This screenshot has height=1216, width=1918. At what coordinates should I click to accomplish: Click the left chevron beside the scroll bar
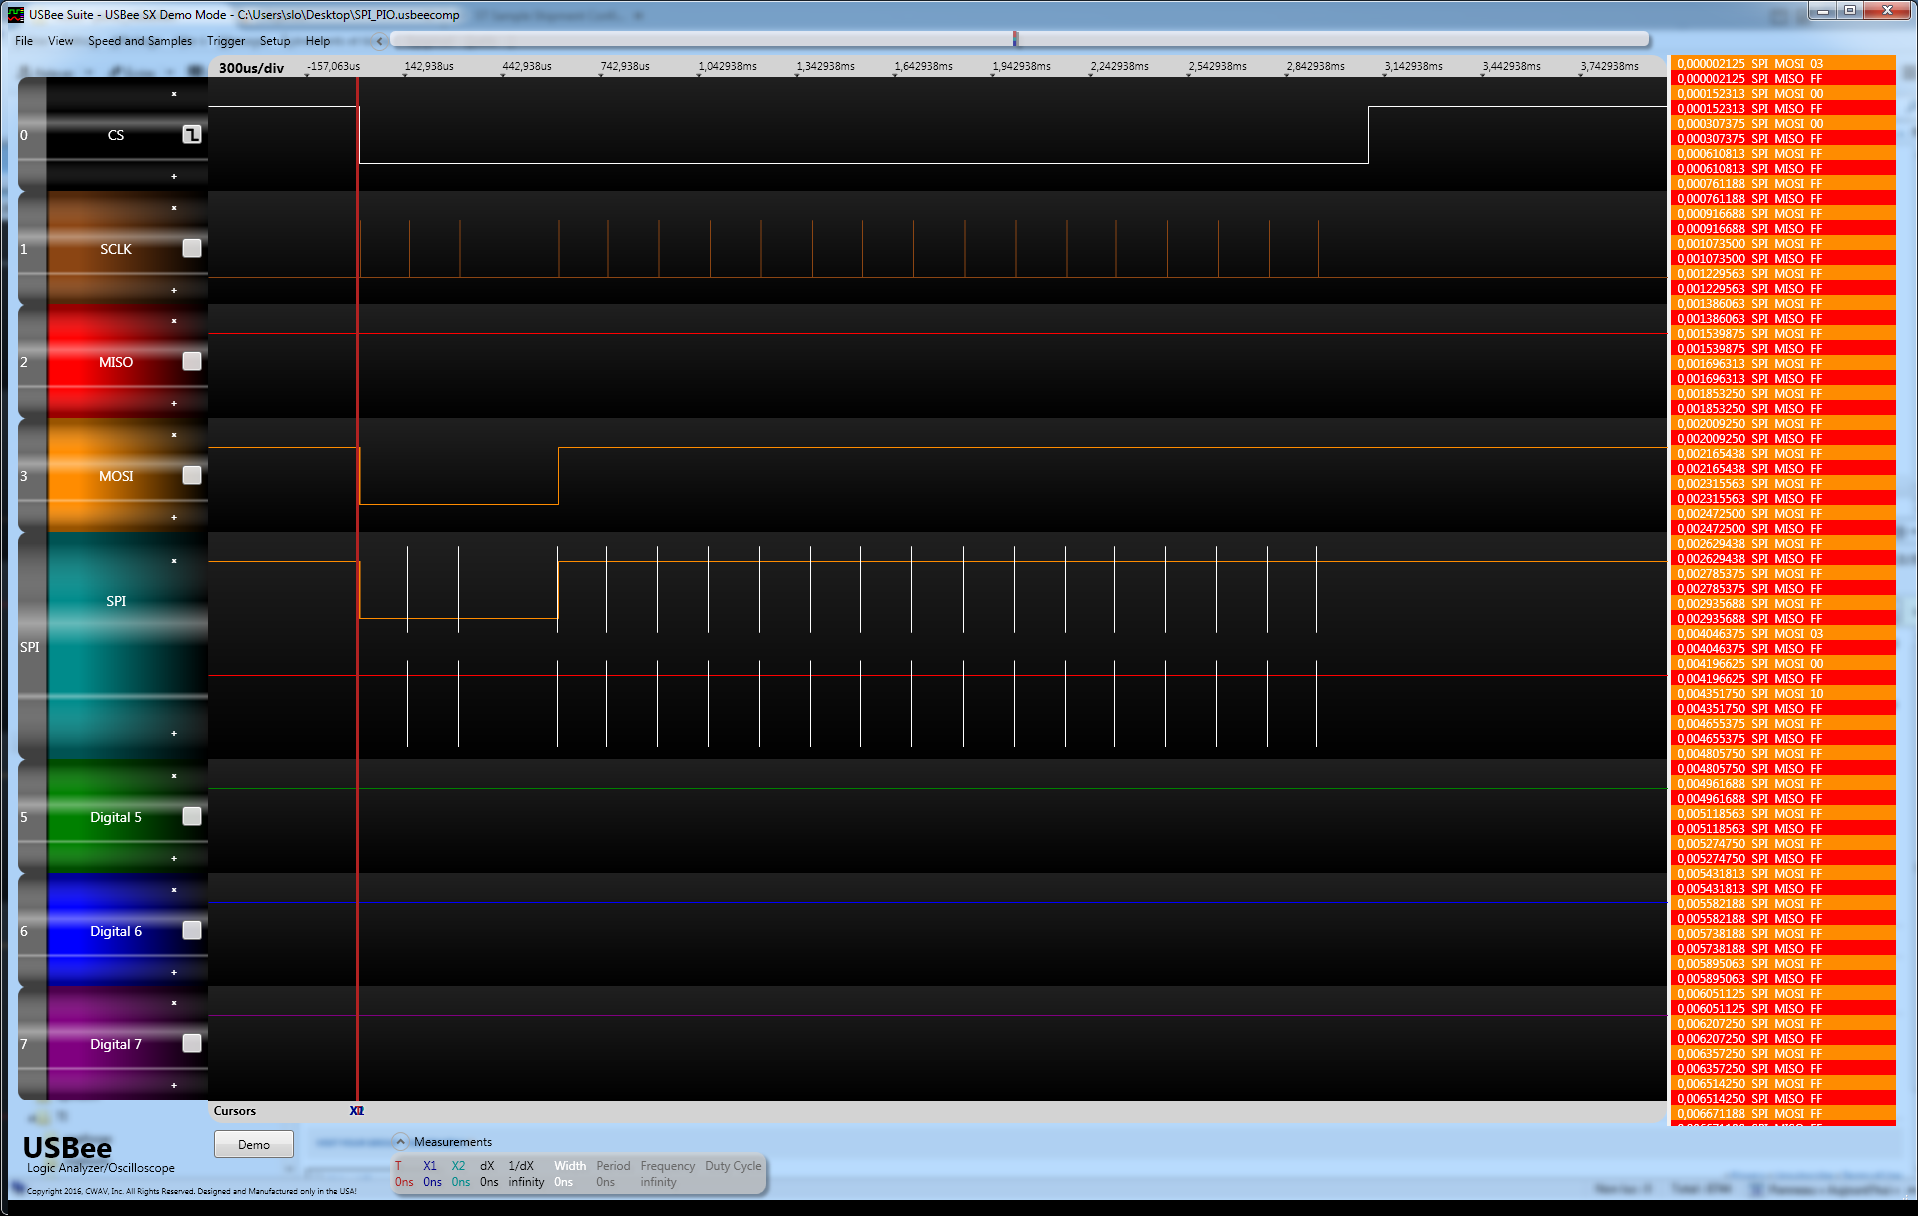pos(379,41)
